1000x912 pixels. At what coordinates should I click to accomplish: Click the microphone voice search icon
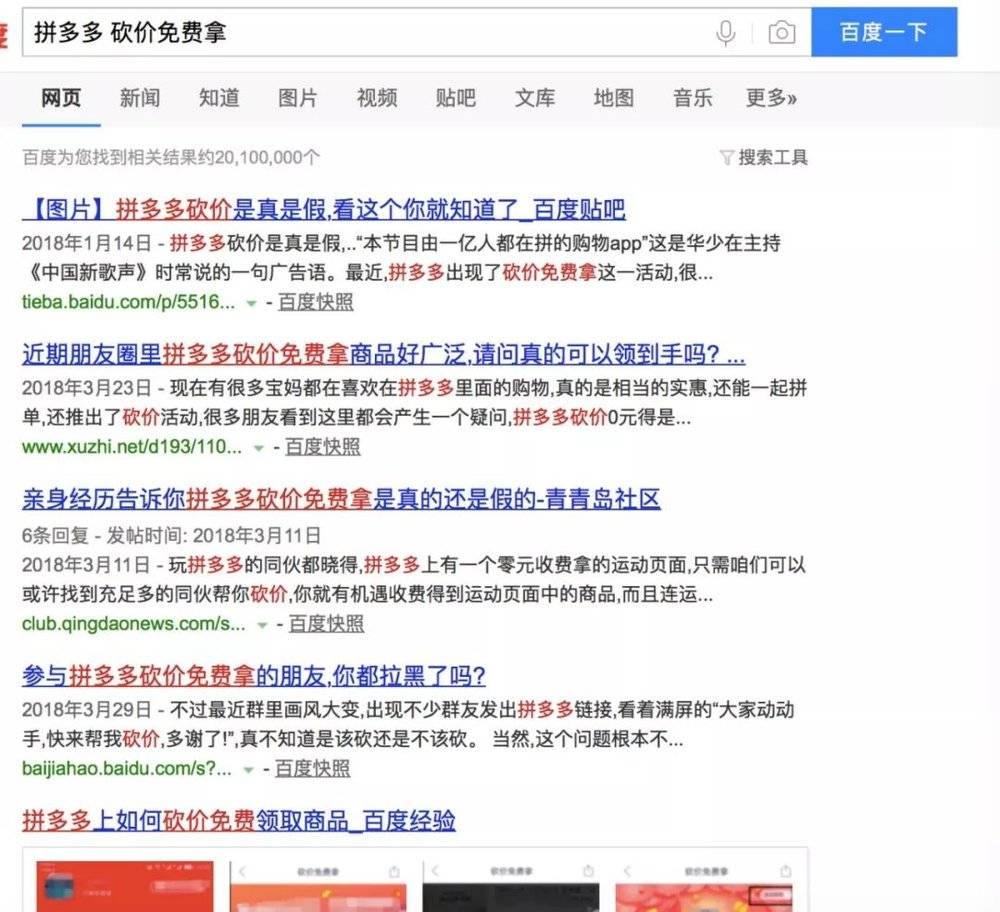[x=726, y=33]
